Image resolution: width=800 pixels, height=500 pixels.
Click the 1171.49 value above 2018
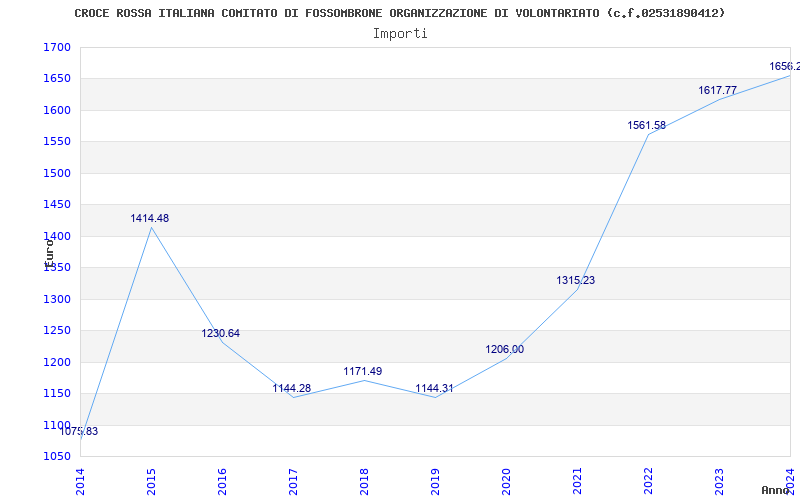(x=363, y=371)
